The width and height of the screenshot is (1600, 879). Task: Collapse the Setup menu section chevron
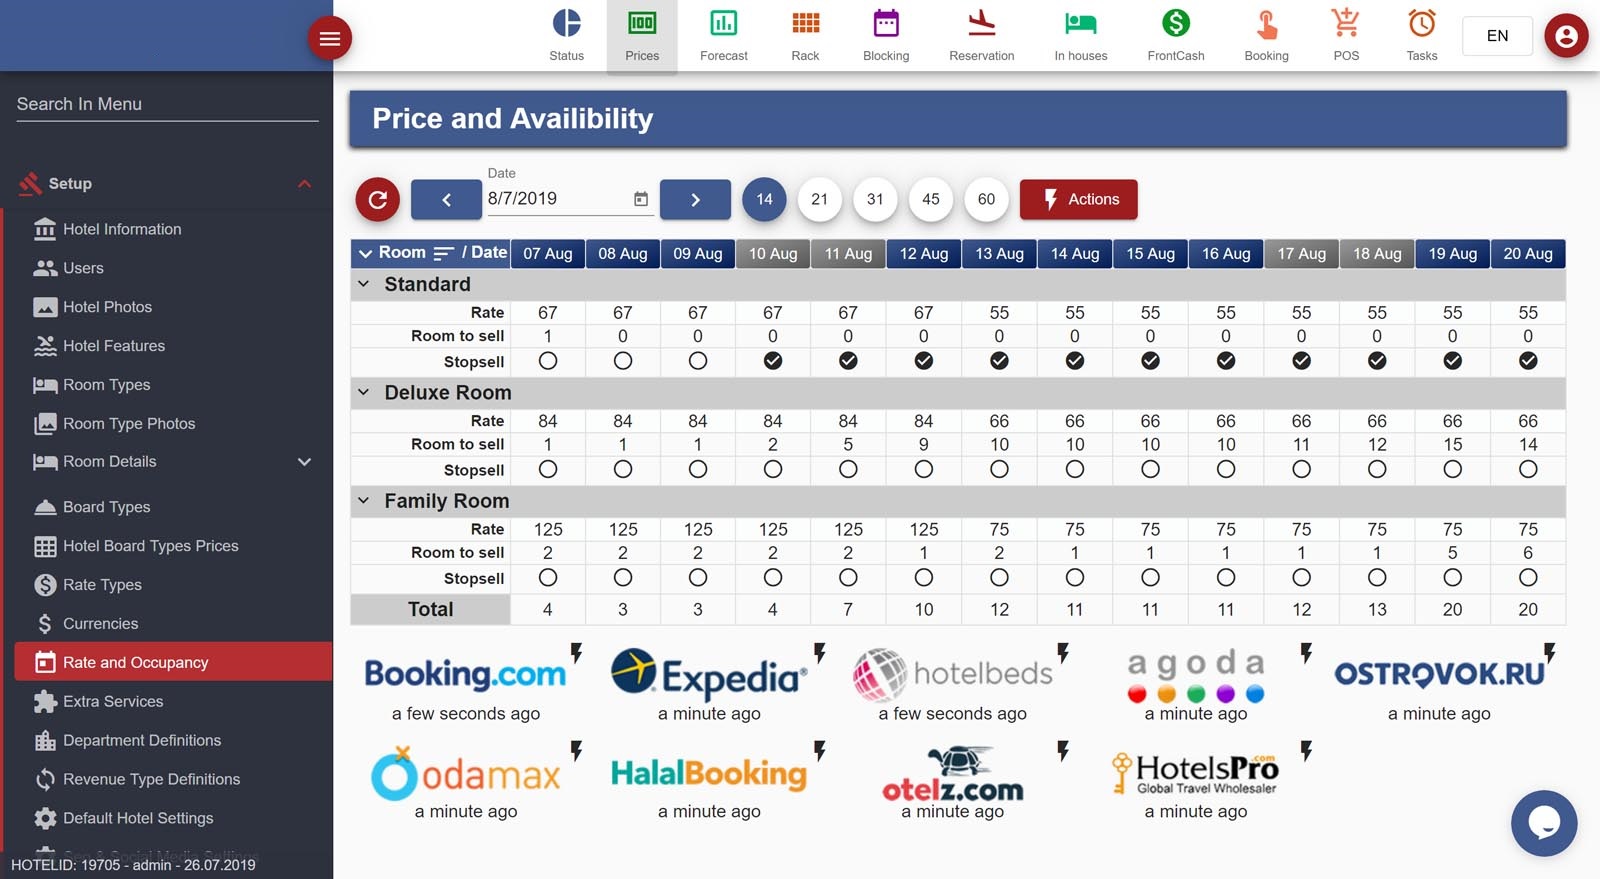point(304,184)
